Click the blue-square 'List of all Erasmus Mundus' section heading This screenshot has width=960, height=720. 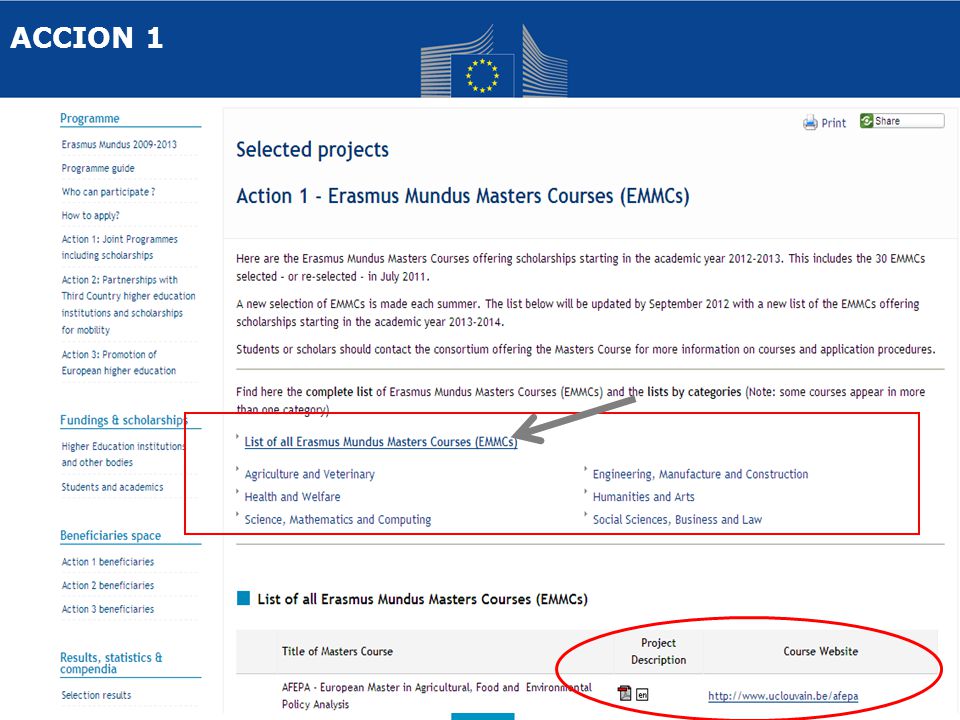422,599
